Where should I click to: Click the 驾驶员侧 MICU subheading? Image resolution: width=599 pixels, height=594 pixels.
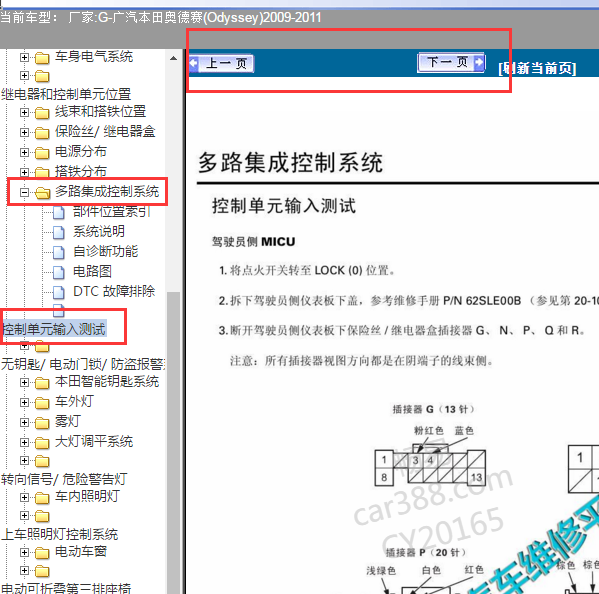point(254,241)
